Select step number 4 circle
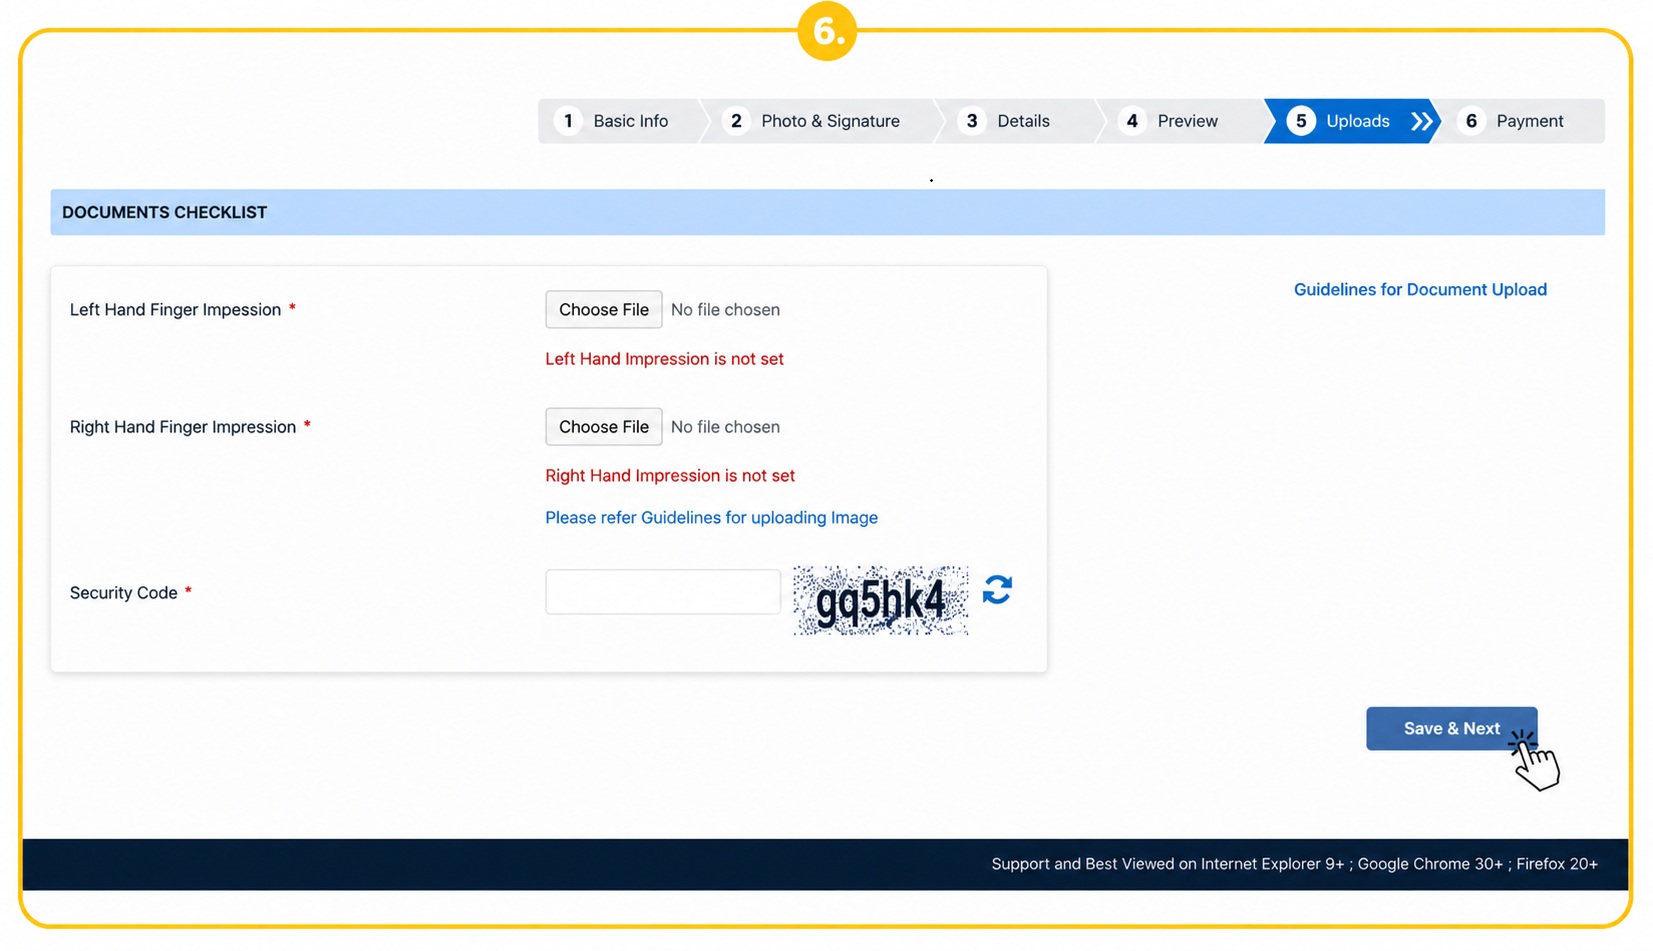Screen dimensions: 1653x951 coord(1132,121)
